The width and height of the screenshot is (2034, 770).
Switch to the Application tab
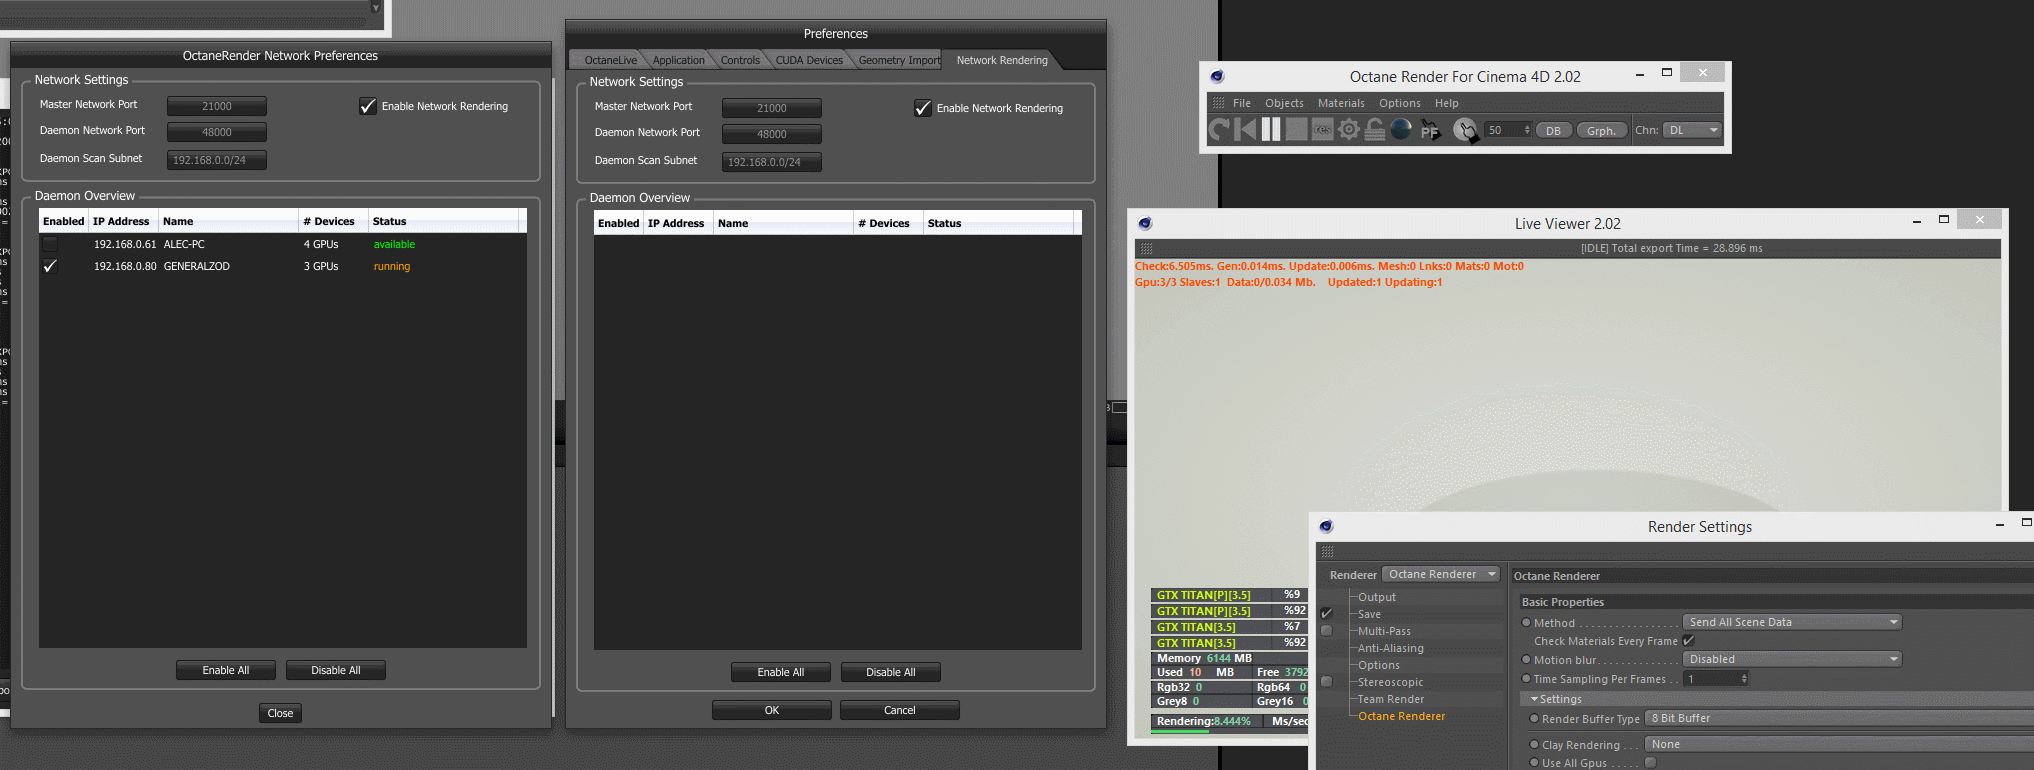pos(678,60)
